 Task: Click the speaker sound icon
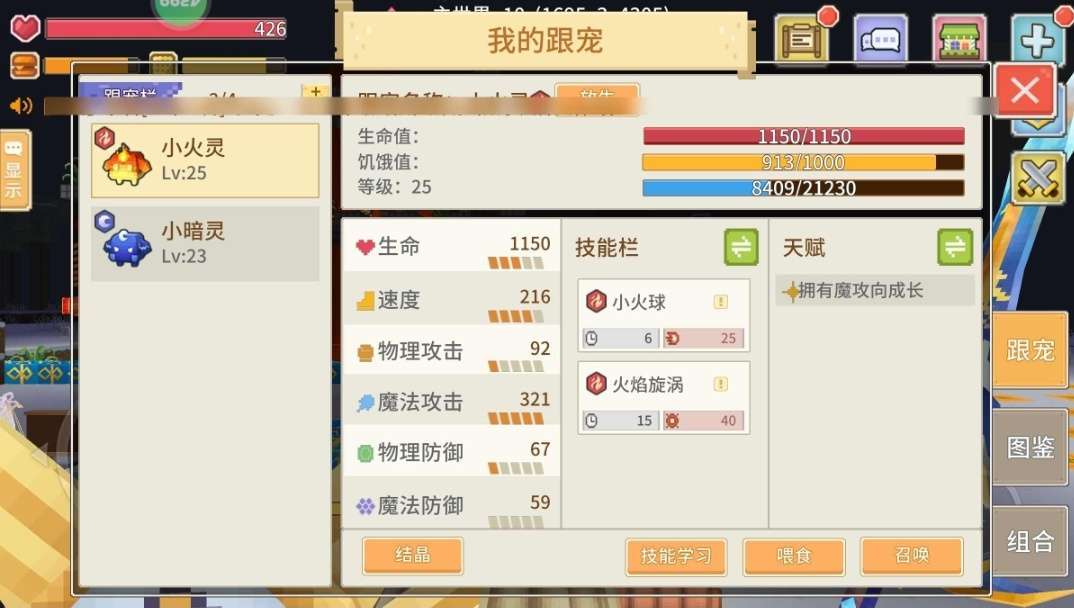click(x=21, y=105)
